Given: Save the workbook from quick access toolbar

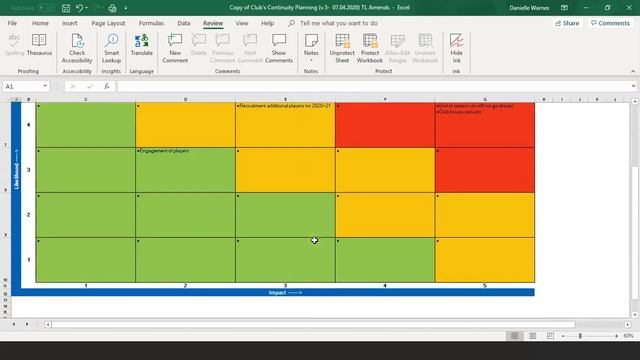Looking at the screenshot, I should [x=66, y=8].
